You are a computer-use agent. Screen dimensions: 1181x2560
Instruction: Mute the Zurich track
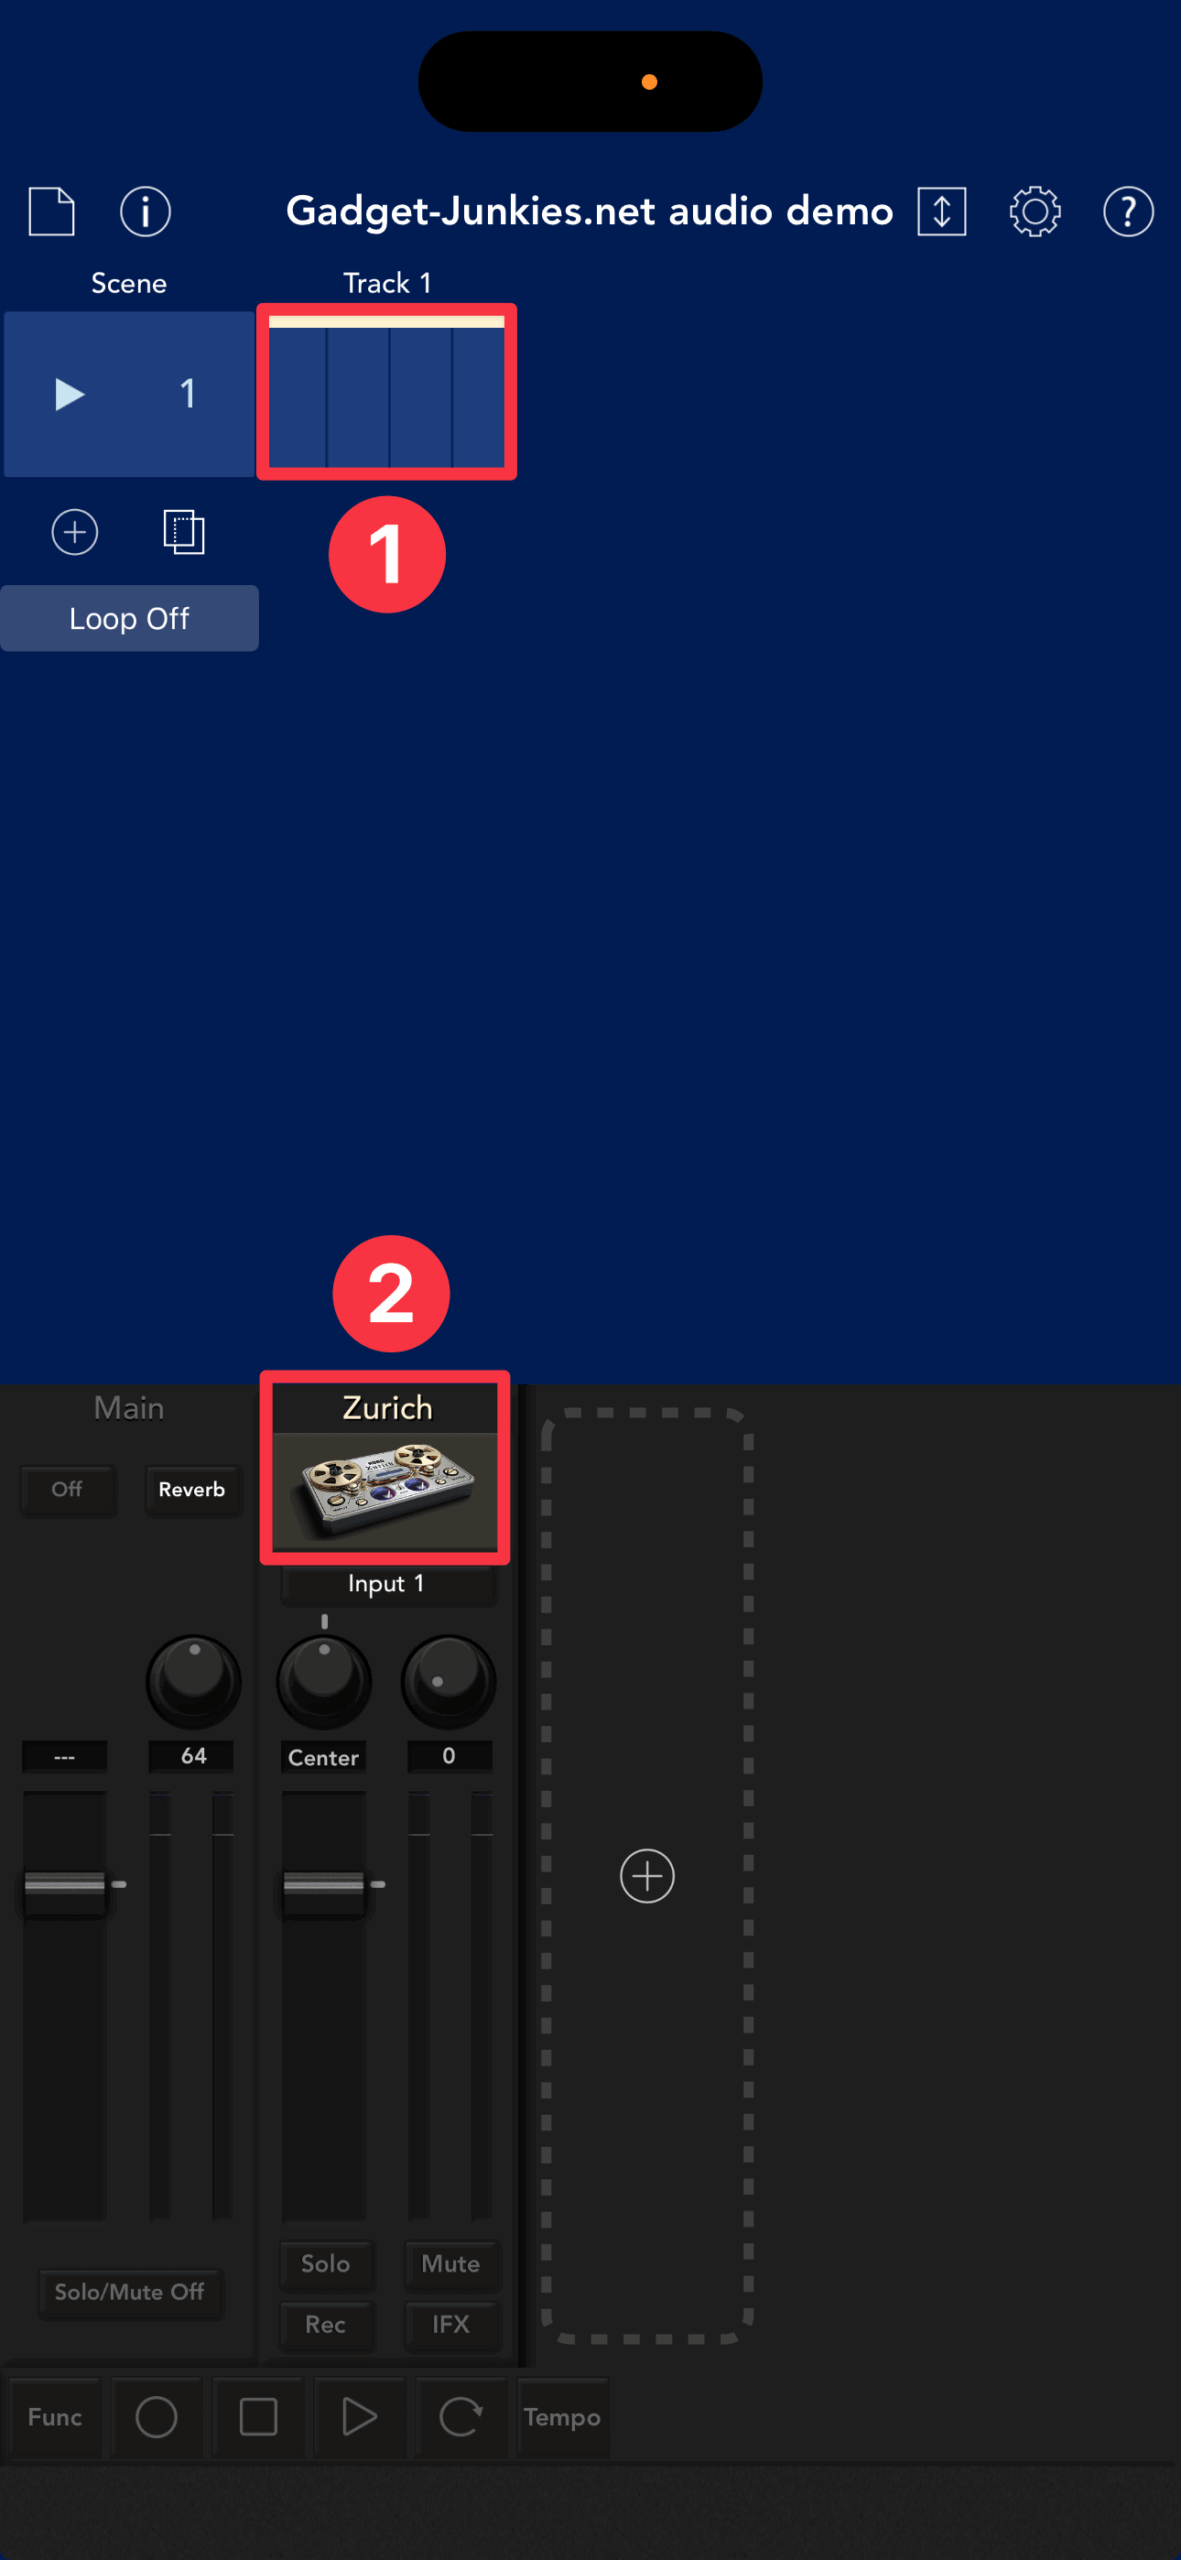(x=450, y=2263)
